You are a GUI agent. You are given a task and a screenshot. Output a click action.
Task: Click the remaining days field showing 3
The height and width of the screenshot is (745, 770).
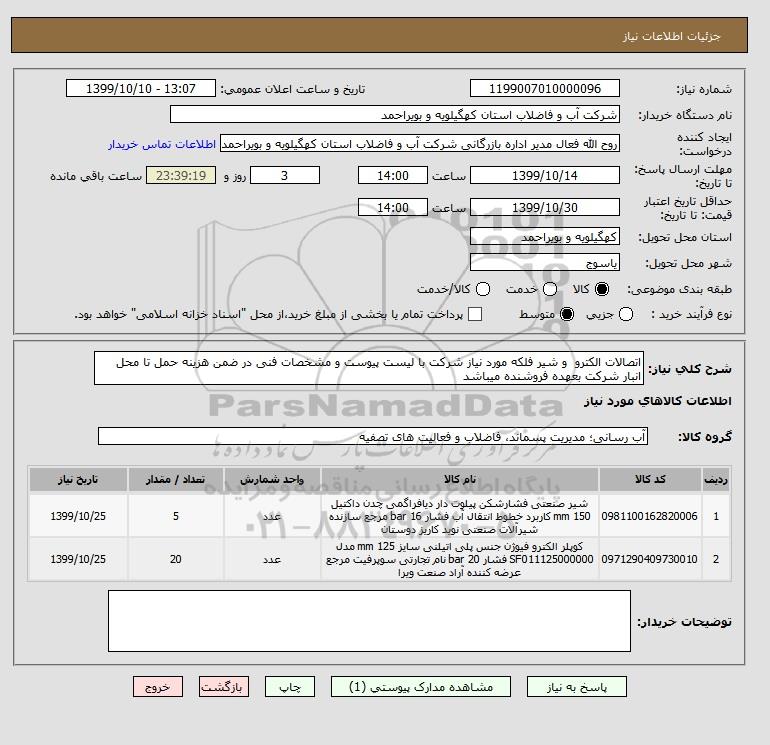285,175
